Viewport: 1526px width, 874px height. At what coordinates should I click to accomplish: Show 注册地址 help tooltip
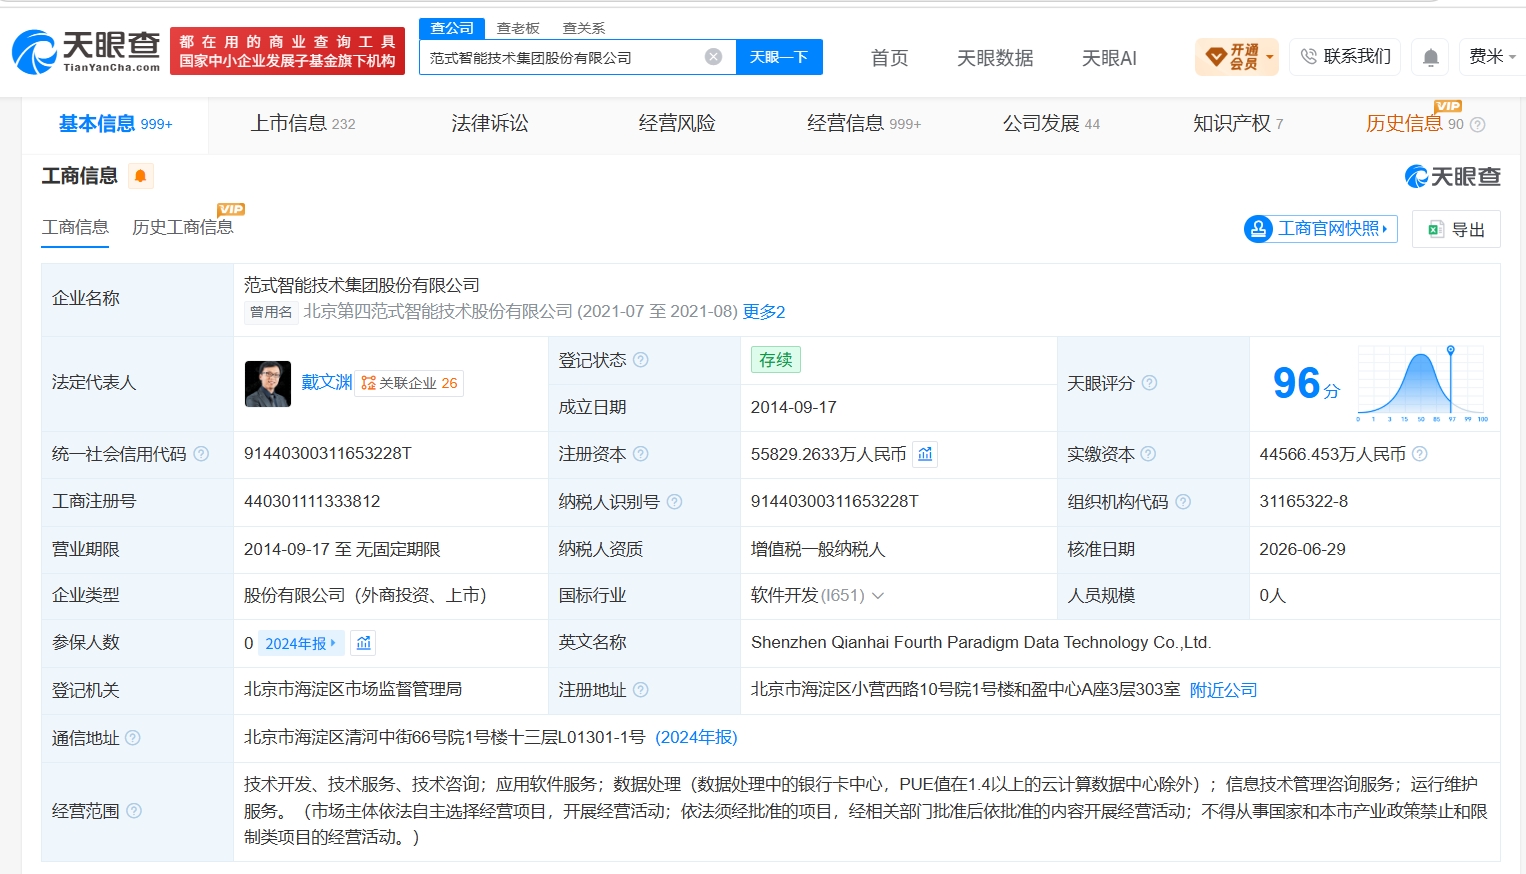coord(641,690)
